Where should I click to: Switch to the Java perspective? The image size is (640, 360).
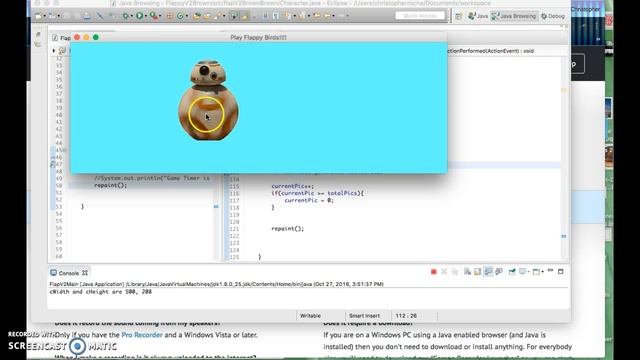click(x=478, y=16)
